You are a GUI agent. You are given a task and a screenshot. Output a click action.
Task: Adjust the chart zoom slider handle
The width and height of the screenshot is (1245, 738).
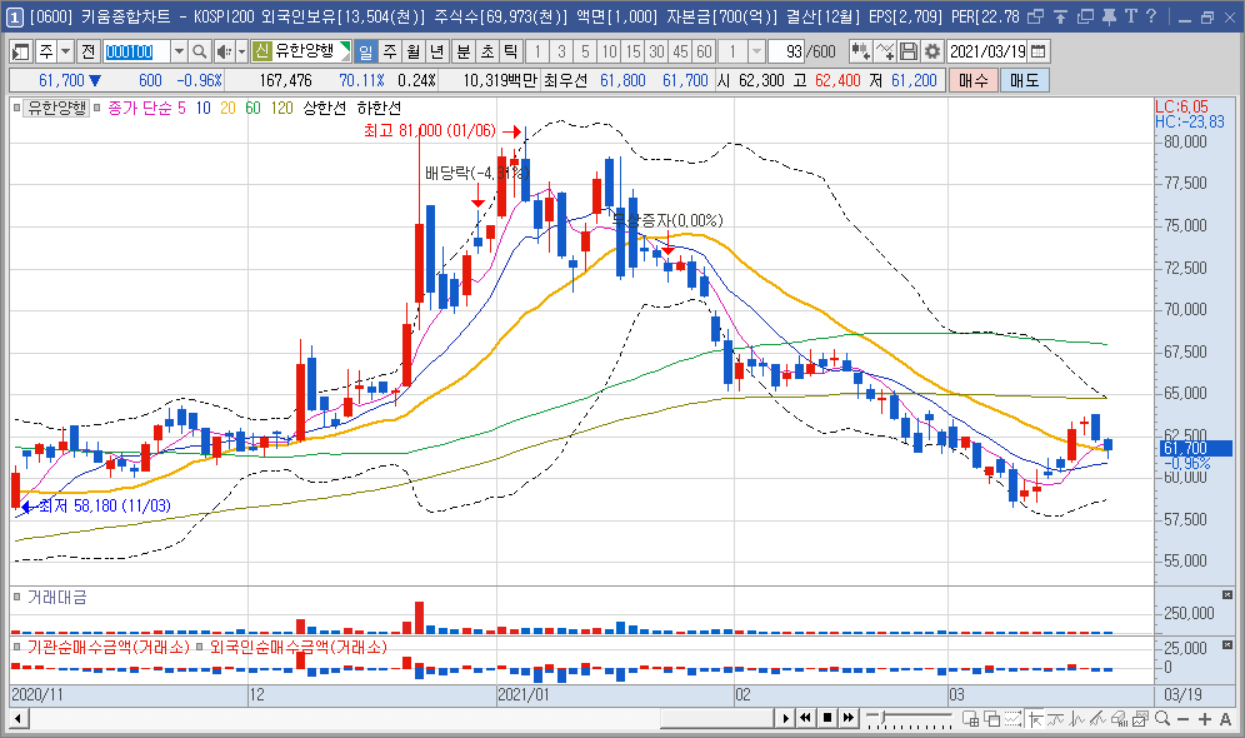883,717
